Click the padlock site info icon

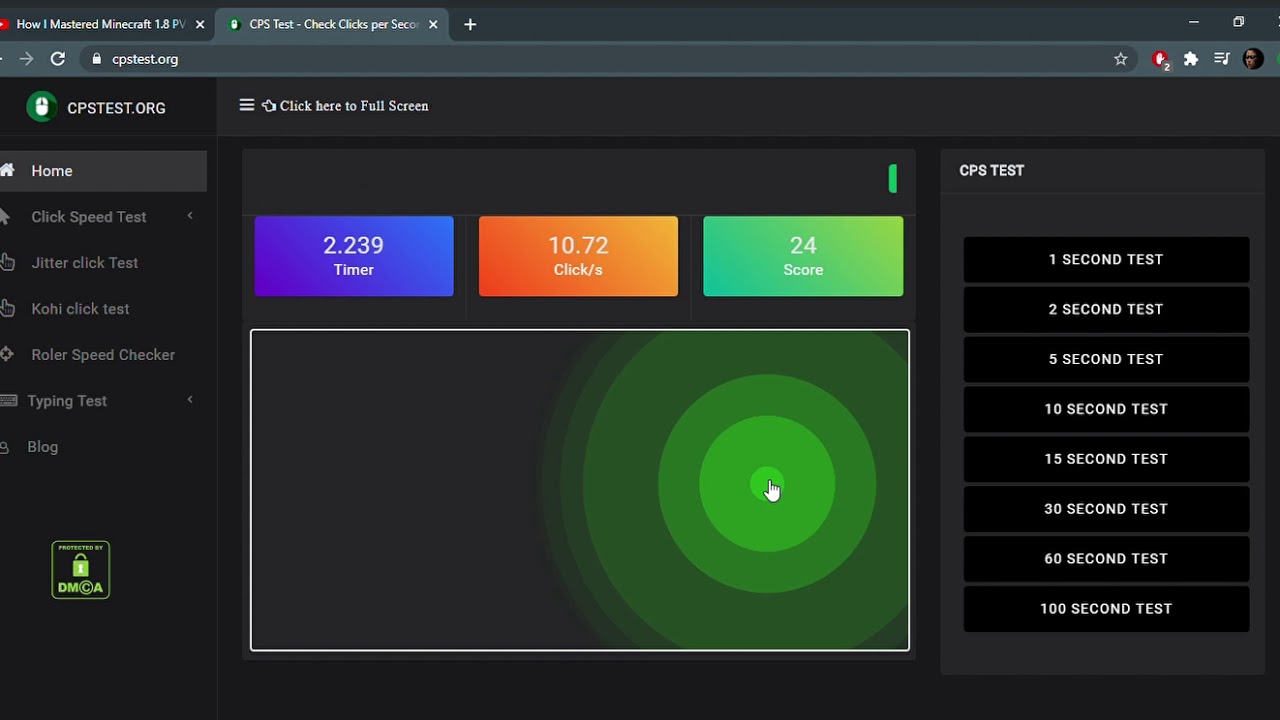[97, 59]
